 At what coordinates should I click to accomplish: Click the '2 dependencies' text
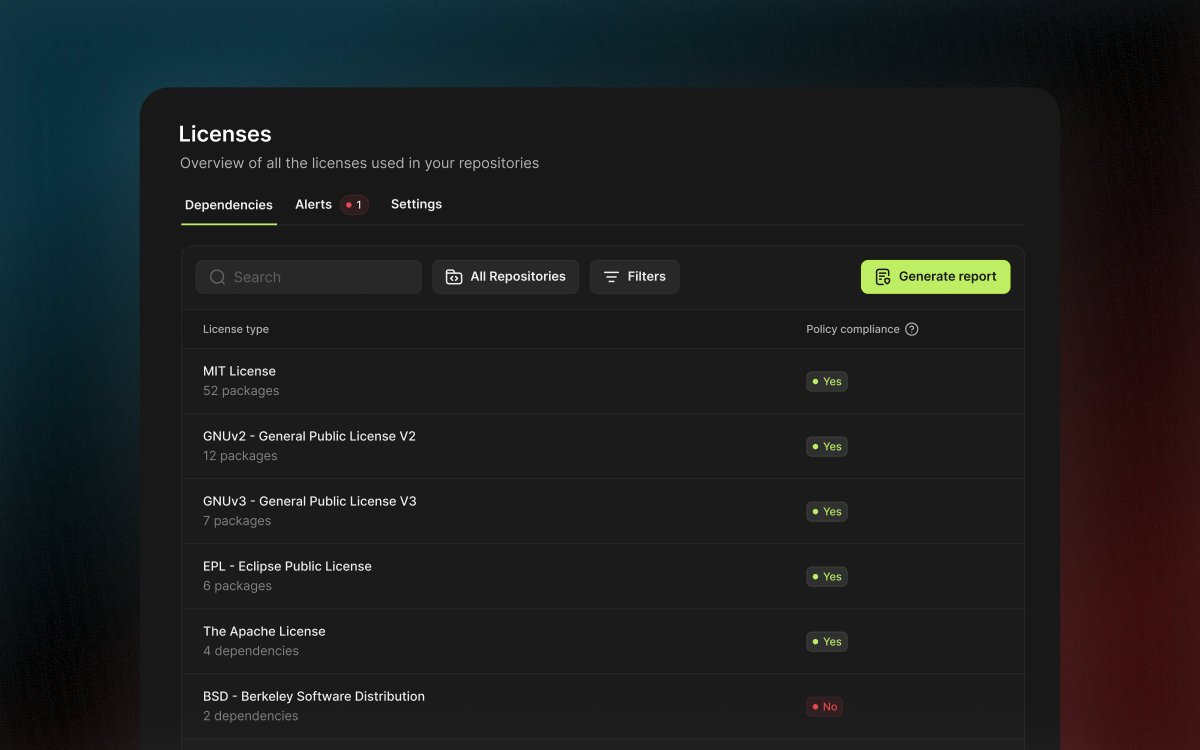(x=251, y=716)
